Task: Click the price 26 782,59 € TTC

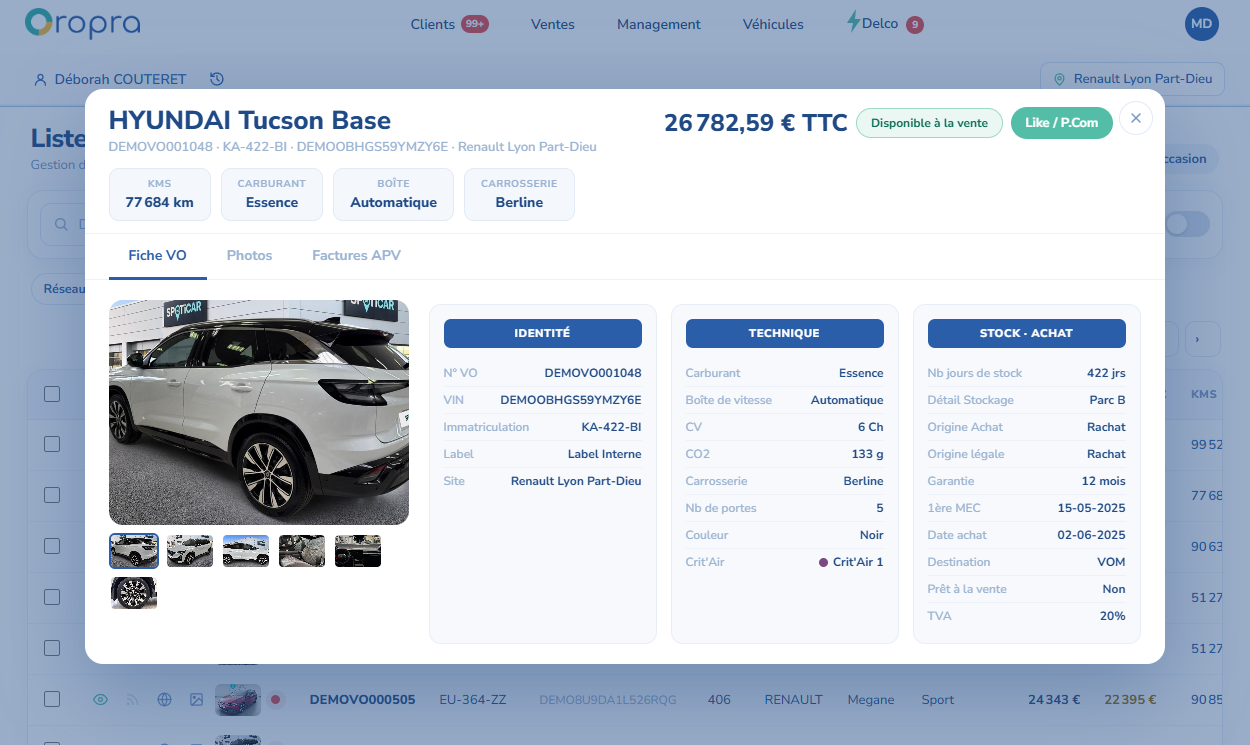Action: click(x=756, y=123)
